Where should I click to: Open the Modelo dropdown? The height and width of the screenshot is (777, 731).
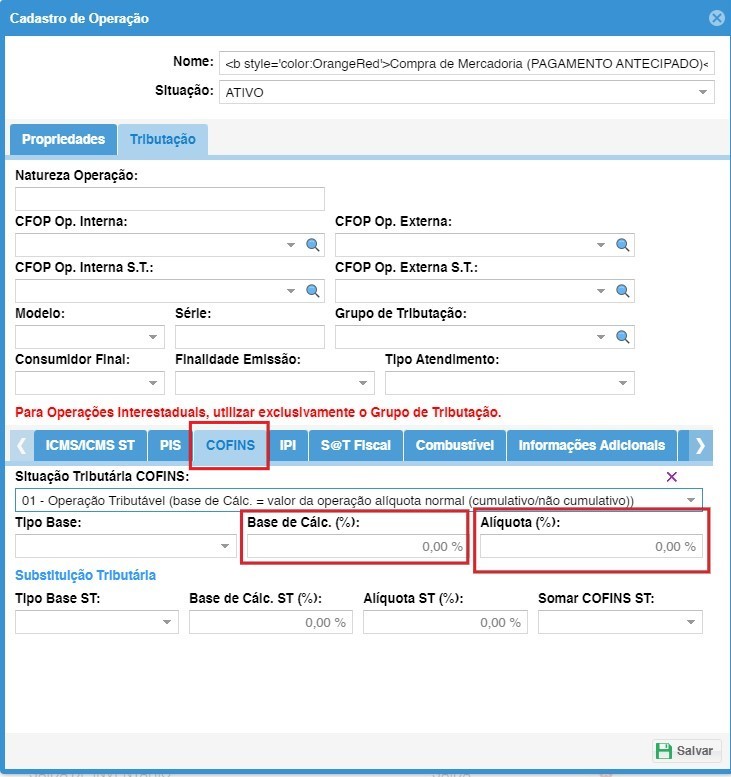(x=154, y=337)
